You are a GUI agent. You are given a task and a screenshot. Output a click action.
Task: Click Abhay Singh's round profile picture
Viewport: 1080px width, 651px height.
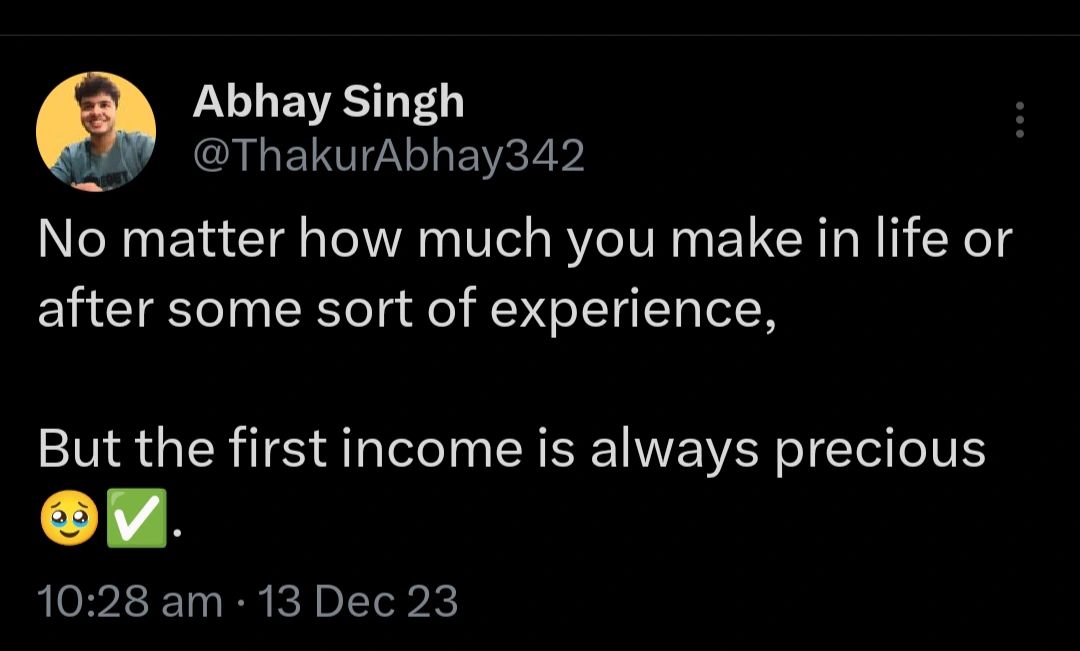pos(96,131)
